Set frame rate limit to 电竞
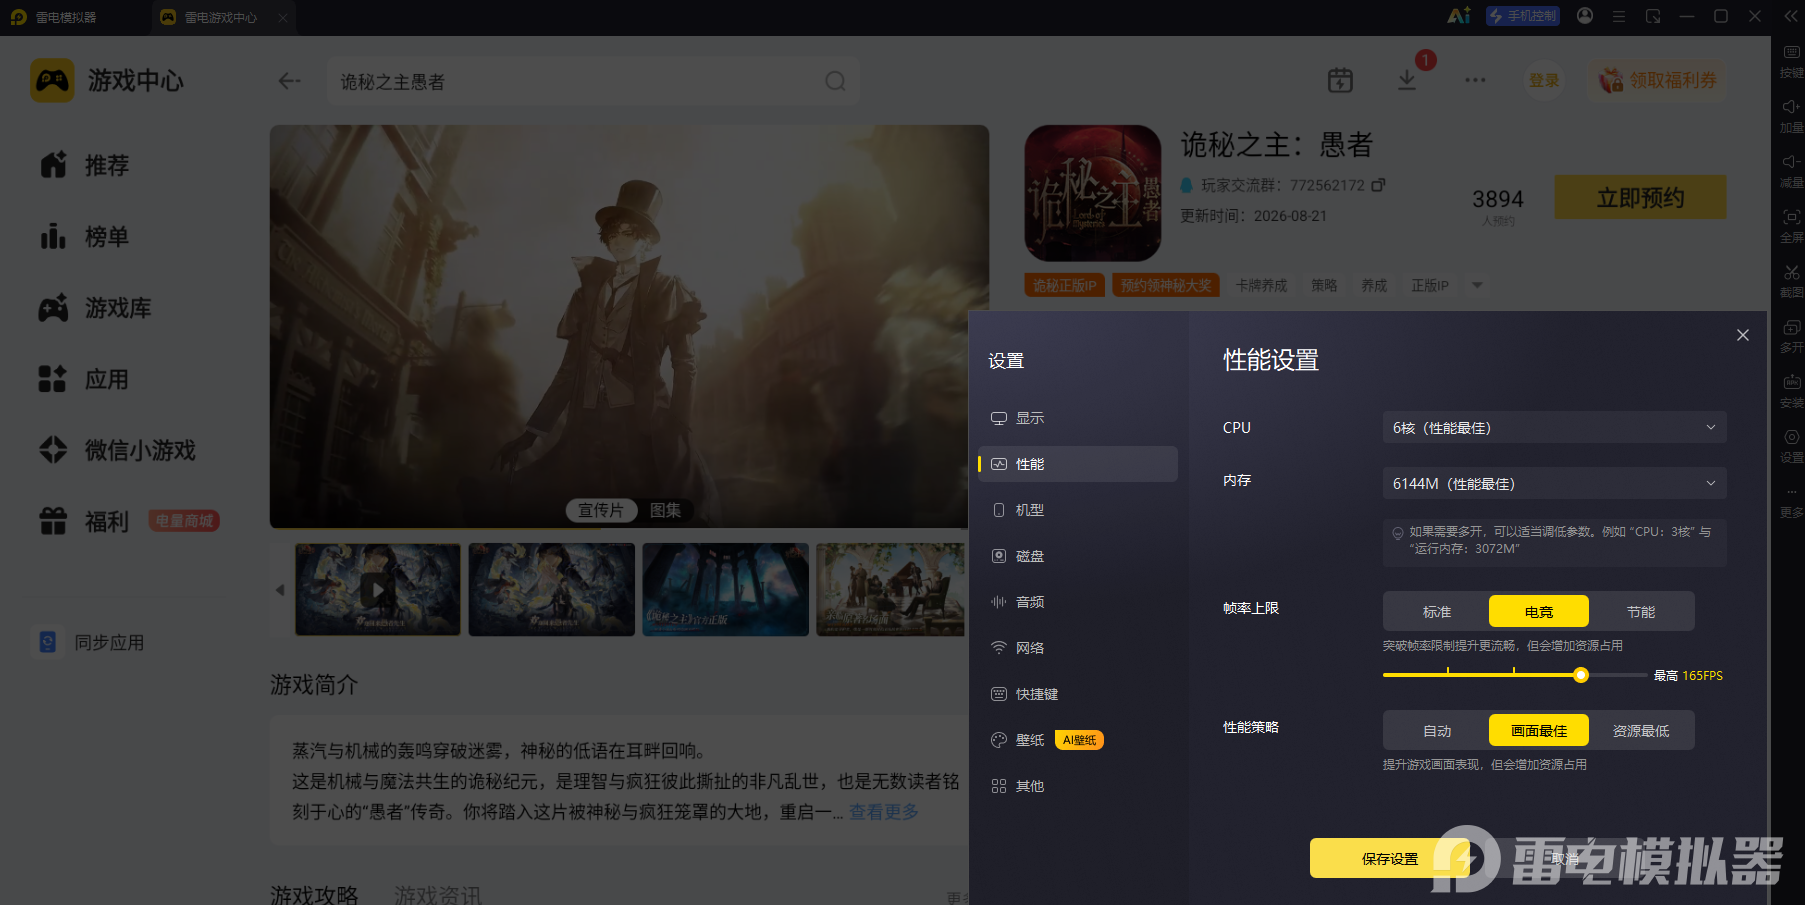Image resolution: width=1805 pixels, height=905 pixels. [1539, 611]
